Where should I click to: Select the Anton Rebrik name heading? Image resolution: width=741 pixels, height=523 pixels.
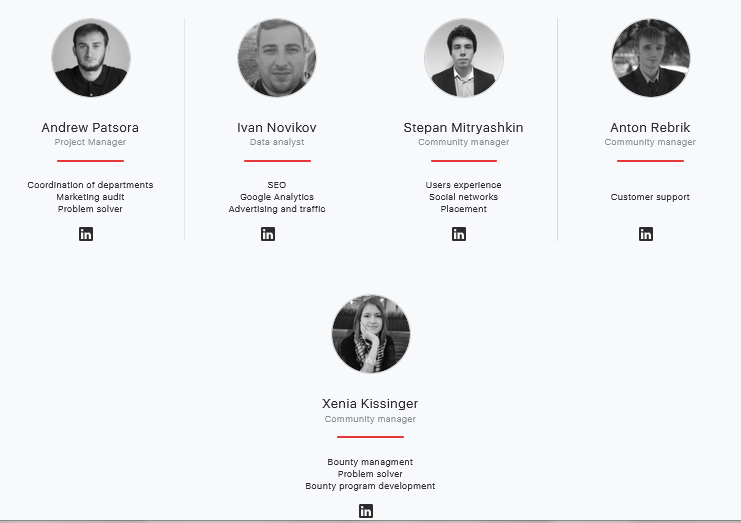[x=650, y=128]
